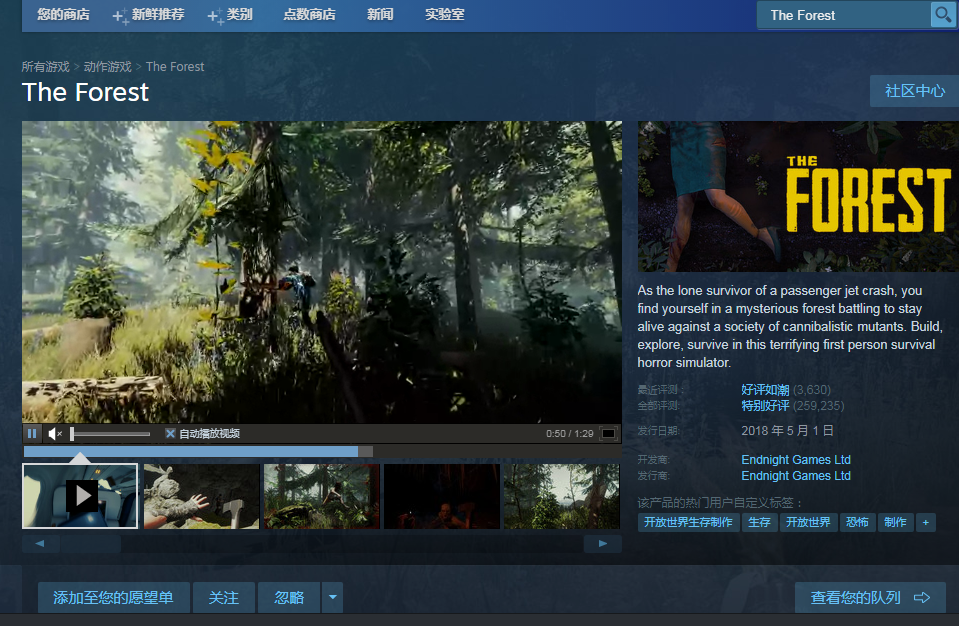This screenshot has width=959, height=626.
Task: Open publisher Endnight Games Ltd link
Action: [x=796, y=476]
